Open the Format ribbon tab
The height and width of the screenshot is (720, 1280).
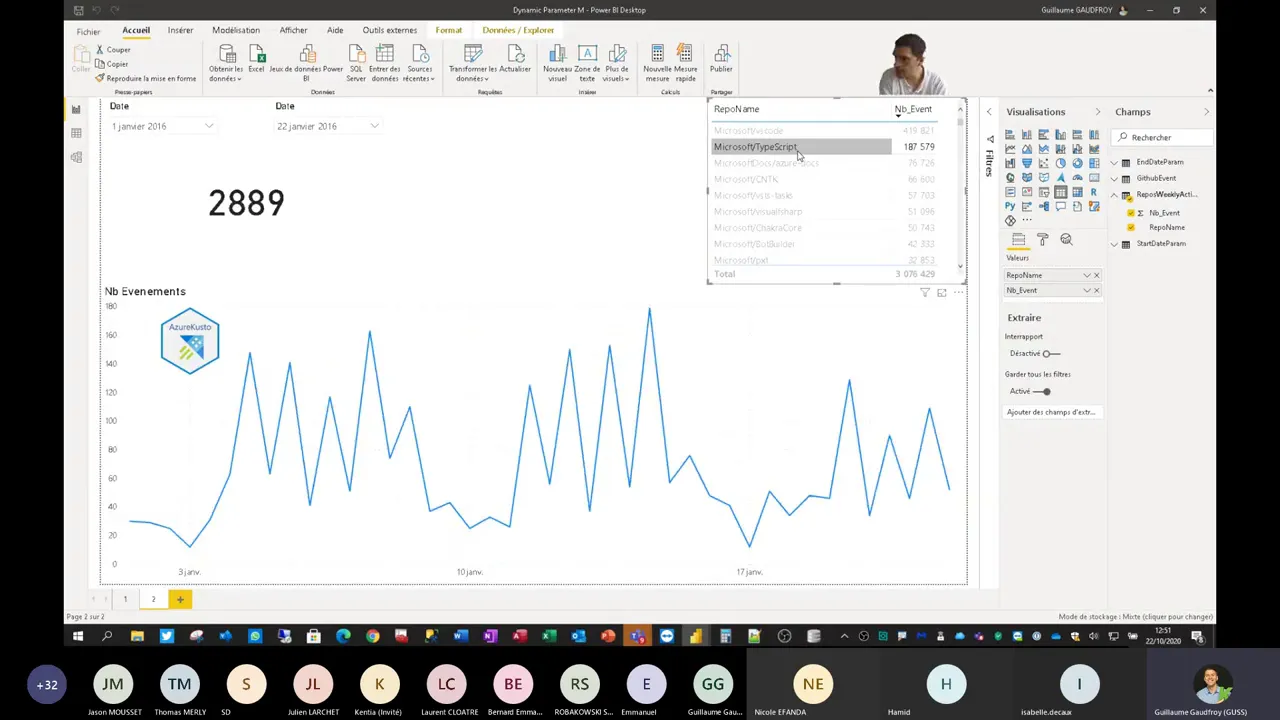tap(449, 30)
